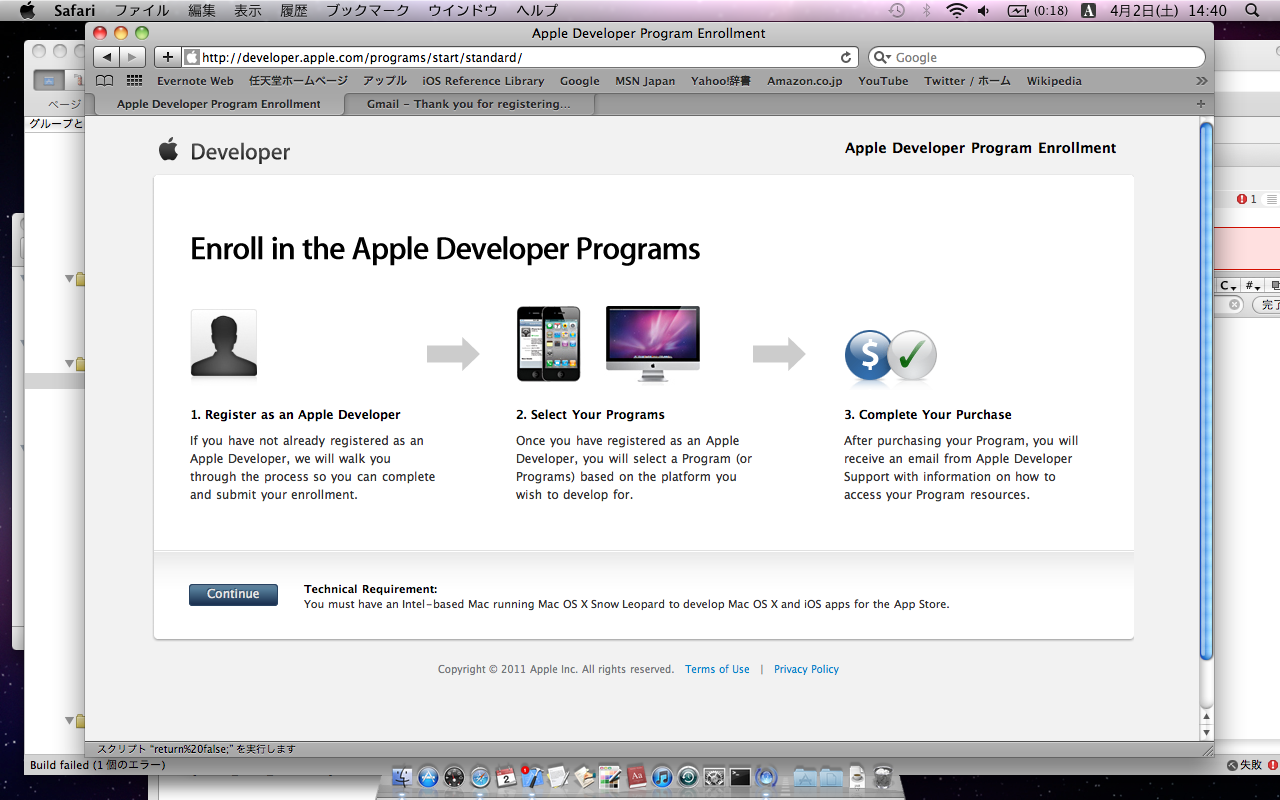Open Dashboard from the Dock
This screenshot has height=800, width=1280.
(454, 777)
